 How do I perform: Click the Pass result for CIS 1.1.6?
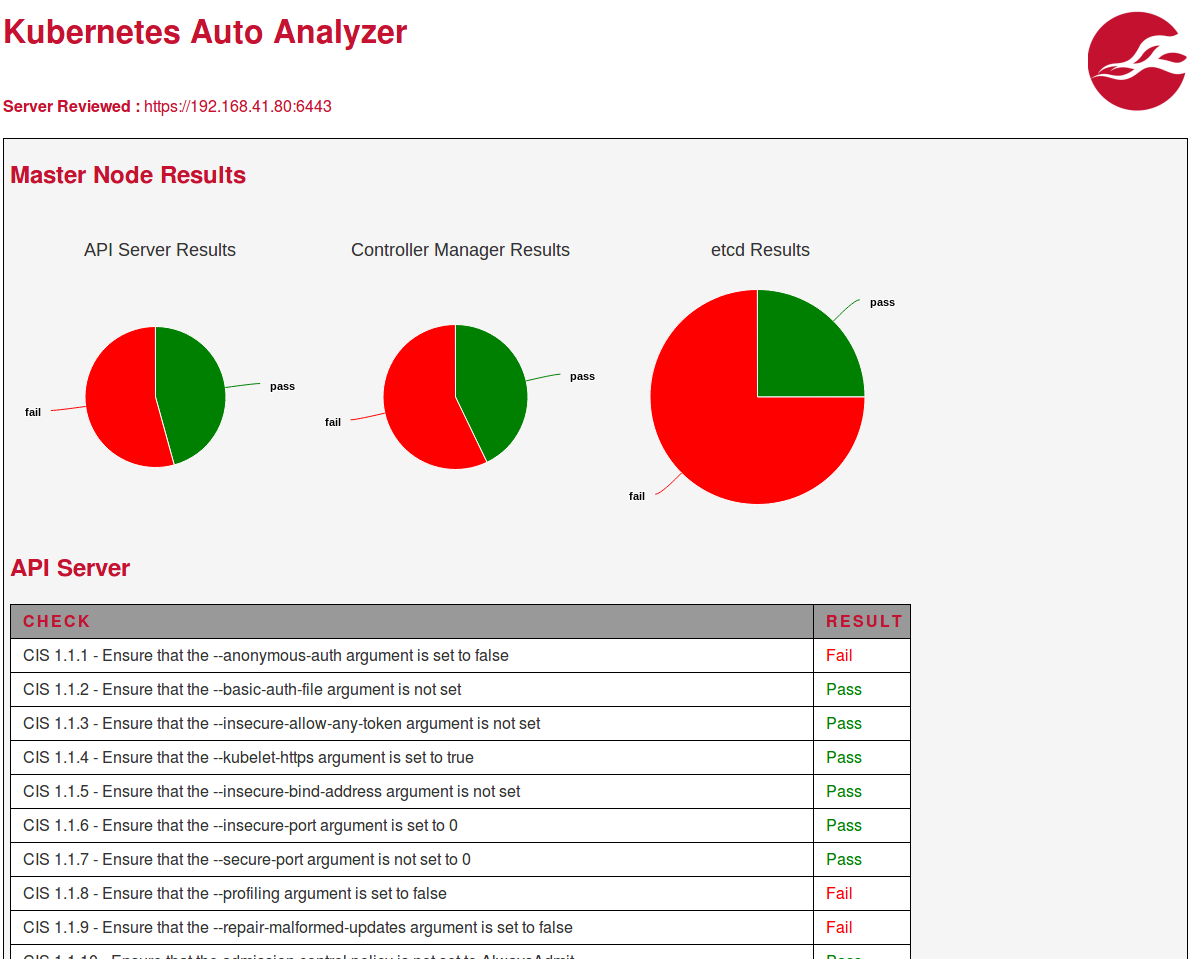[843, 826]
